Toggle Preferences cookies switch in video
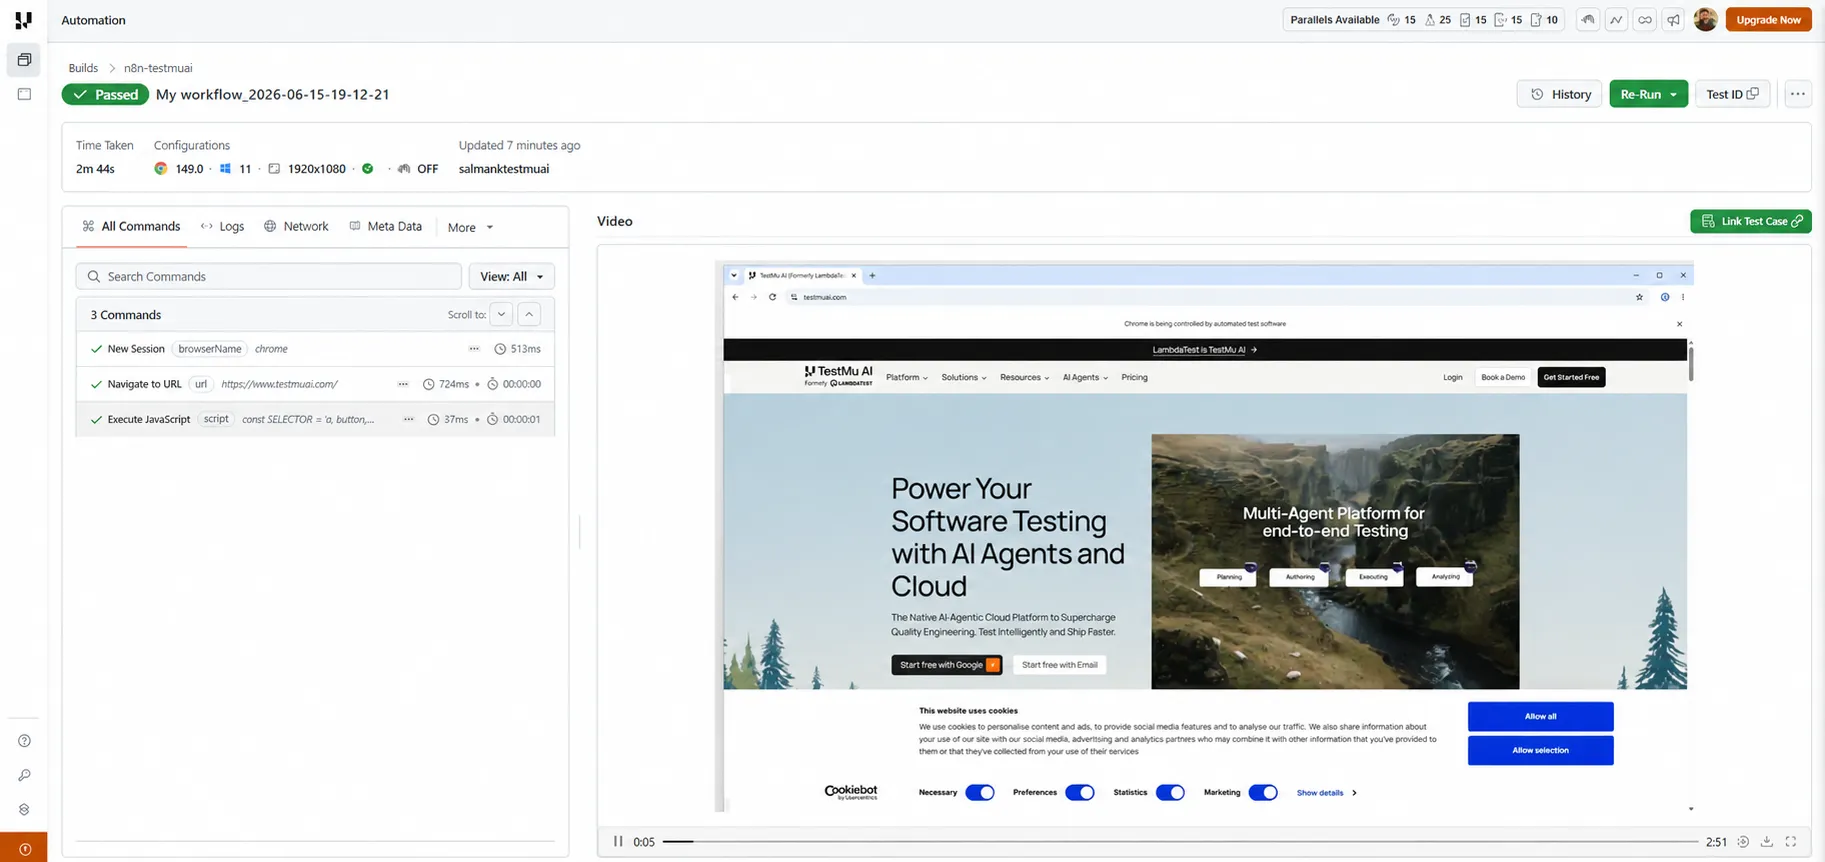 tap(1080, 793)
